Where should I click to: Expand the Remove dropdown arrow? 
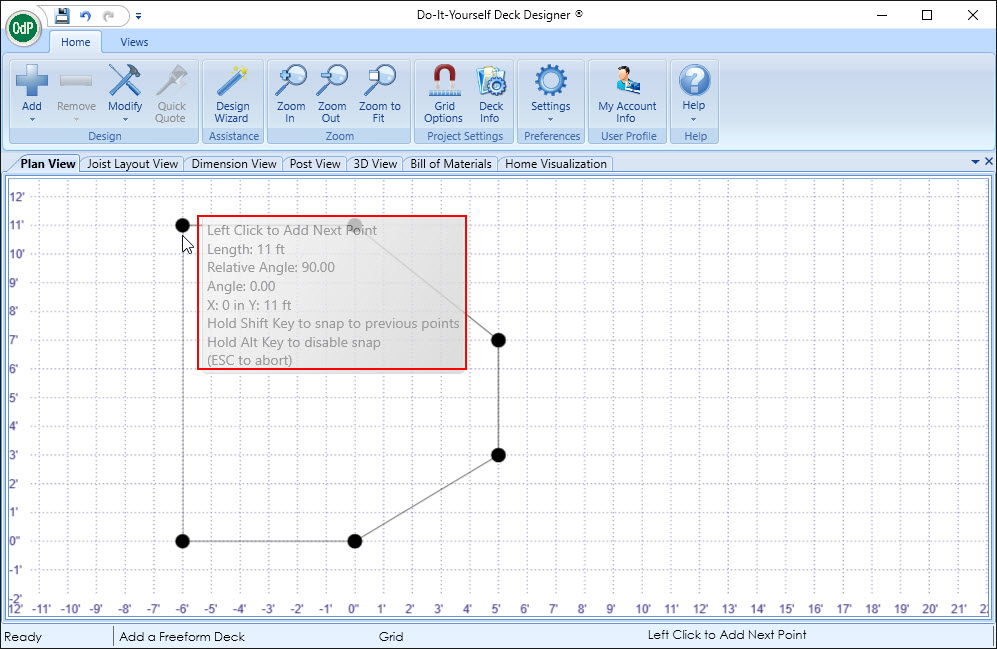point(76,119)
